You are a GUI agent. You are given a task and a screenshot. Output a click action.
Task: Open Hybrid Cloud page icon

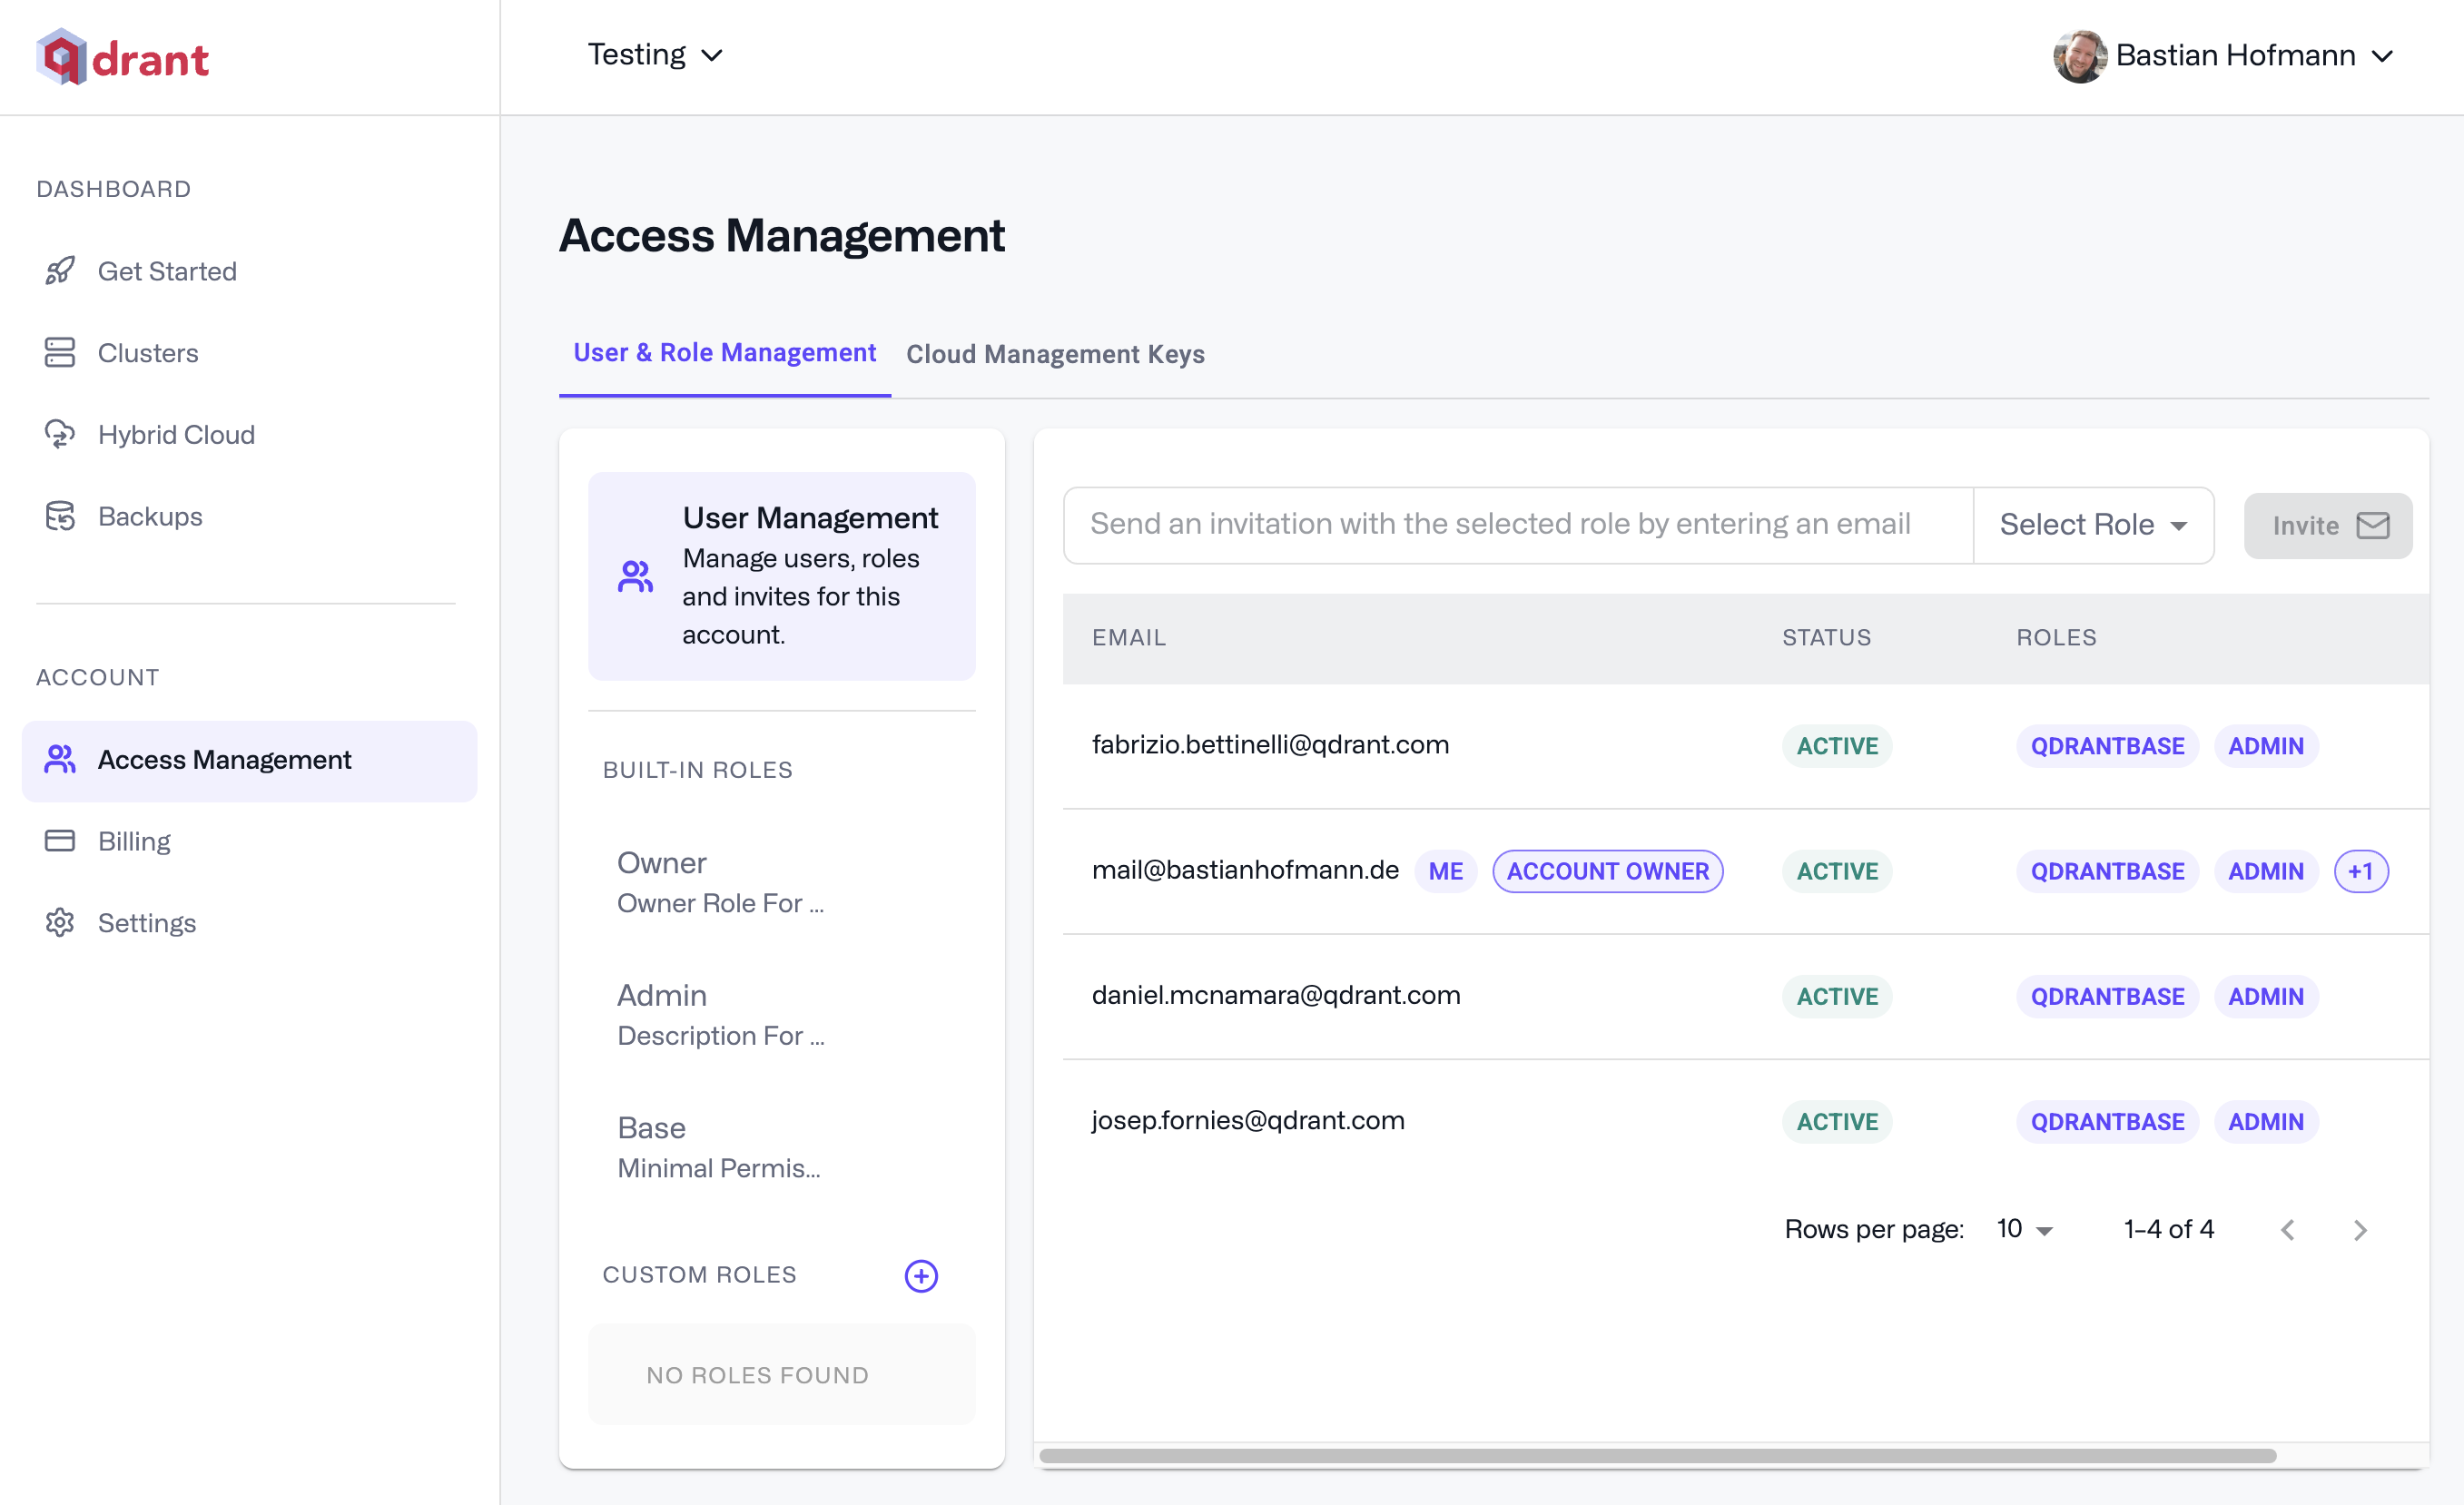point(59,434)
